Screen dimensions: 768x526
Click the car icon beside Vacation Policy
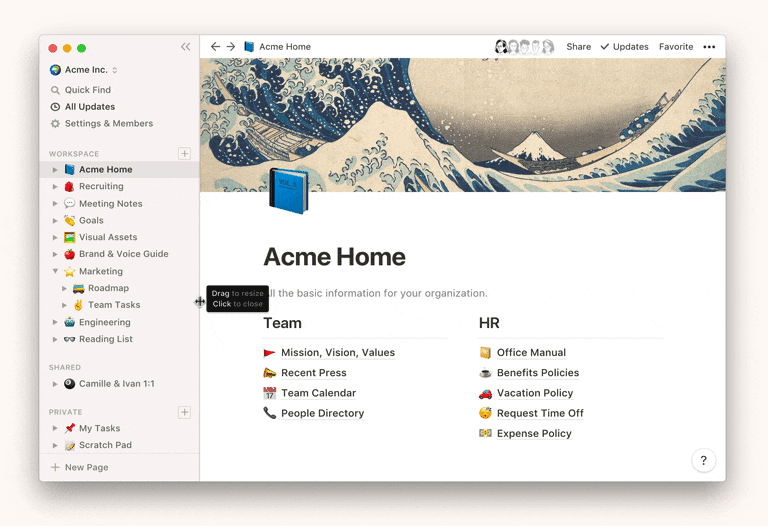click(x=485, y=393)
